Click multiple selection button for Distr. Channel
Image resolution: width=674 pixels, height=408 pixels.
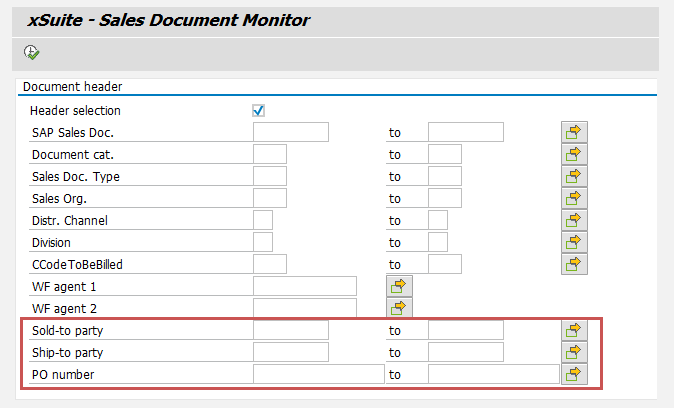[x=573, y=220]
